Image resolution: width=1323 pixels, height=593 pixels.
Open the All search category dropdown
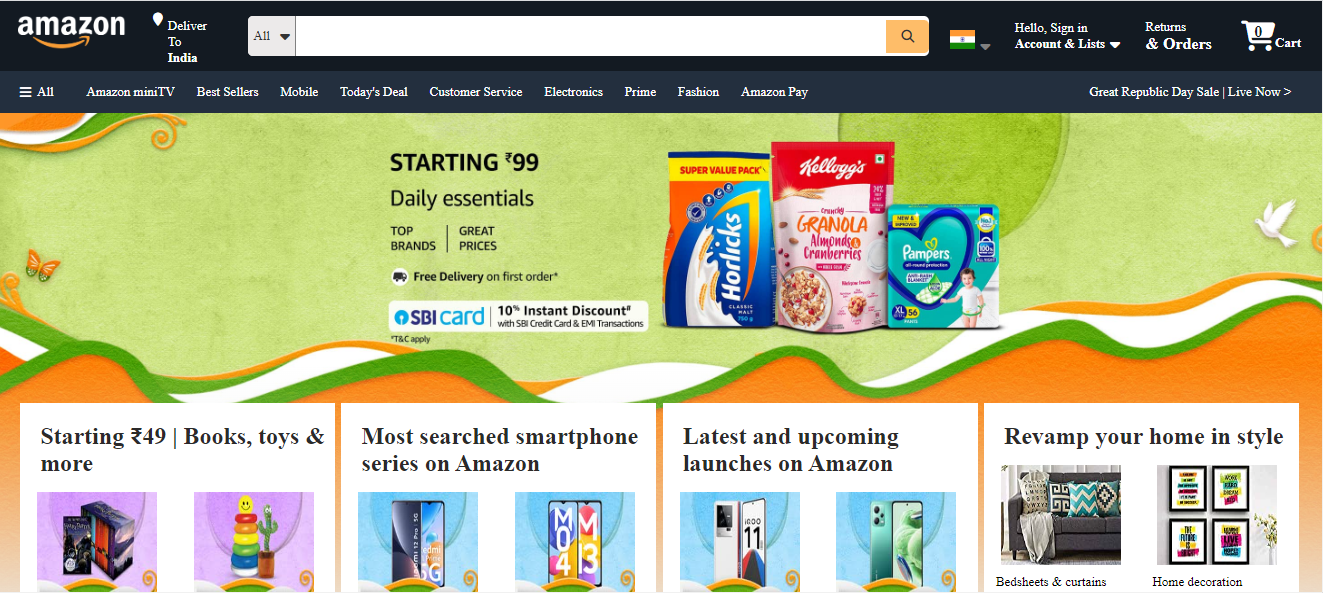pos(272,37)
